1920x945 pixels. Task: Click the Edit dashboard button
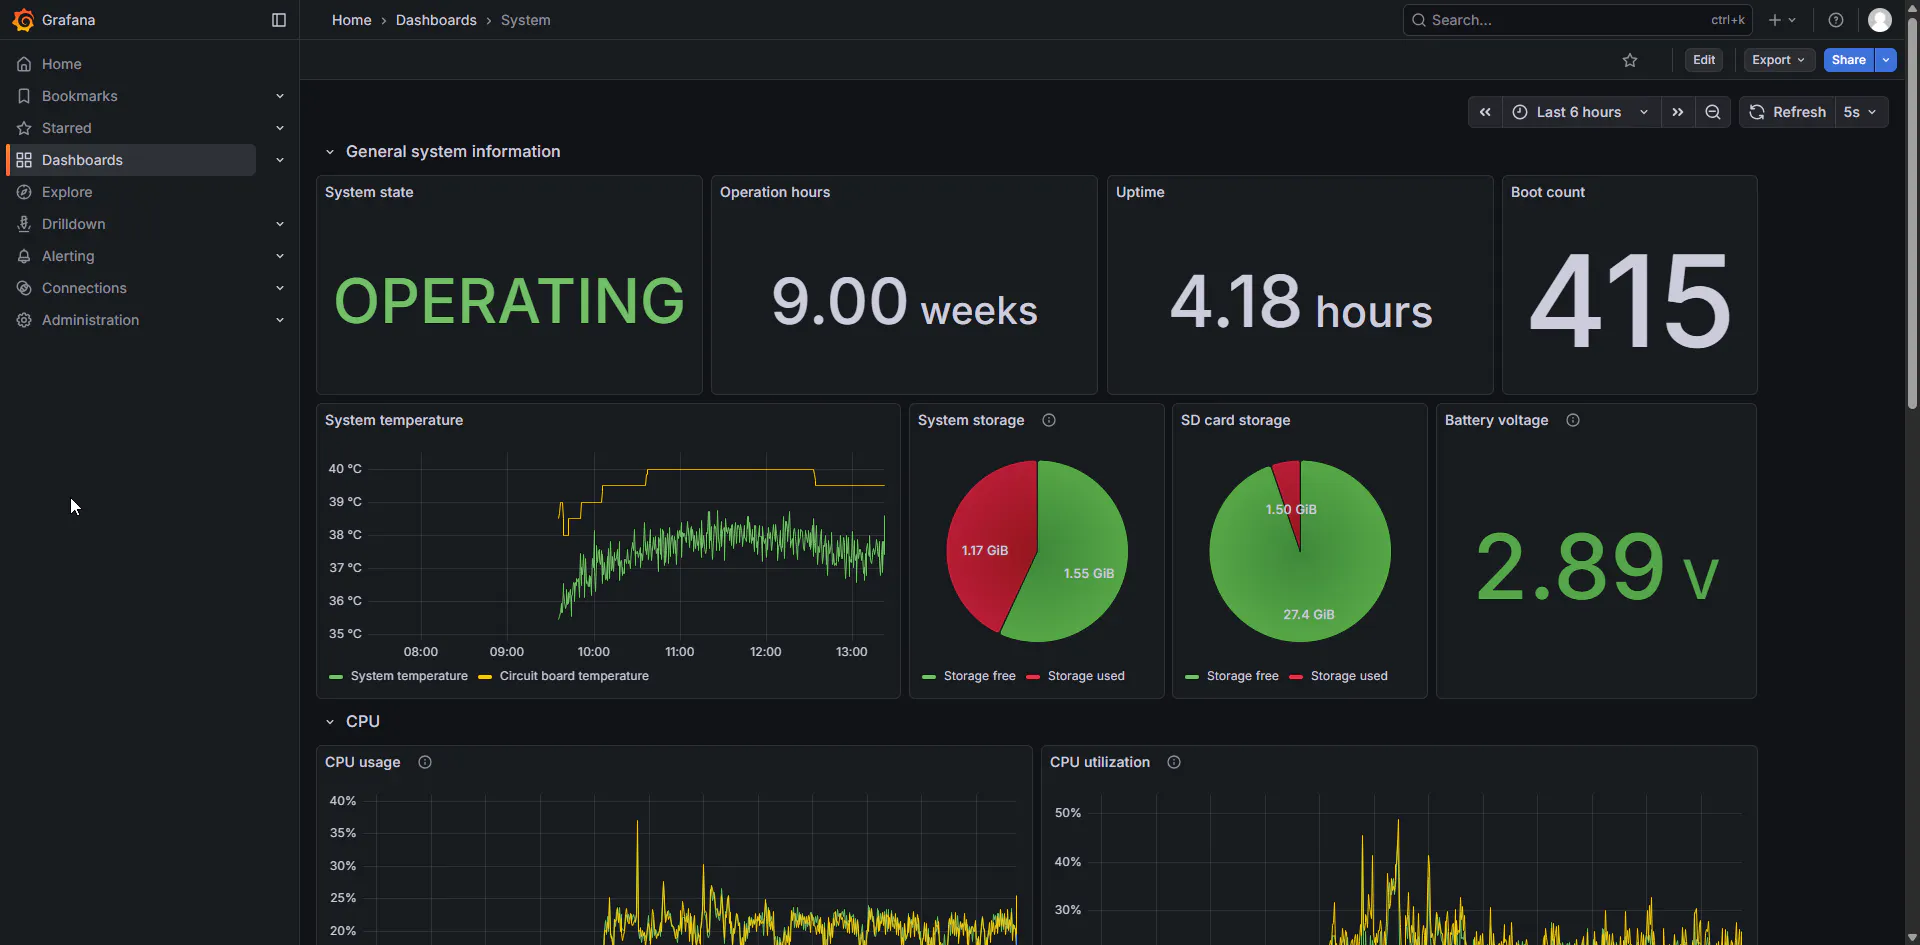tap(1704, 60)
